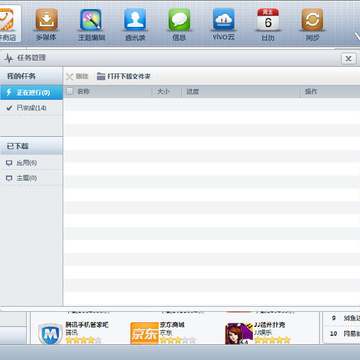
Task: Click the 删除 delete X icon
Action: (x=77, y=77)
